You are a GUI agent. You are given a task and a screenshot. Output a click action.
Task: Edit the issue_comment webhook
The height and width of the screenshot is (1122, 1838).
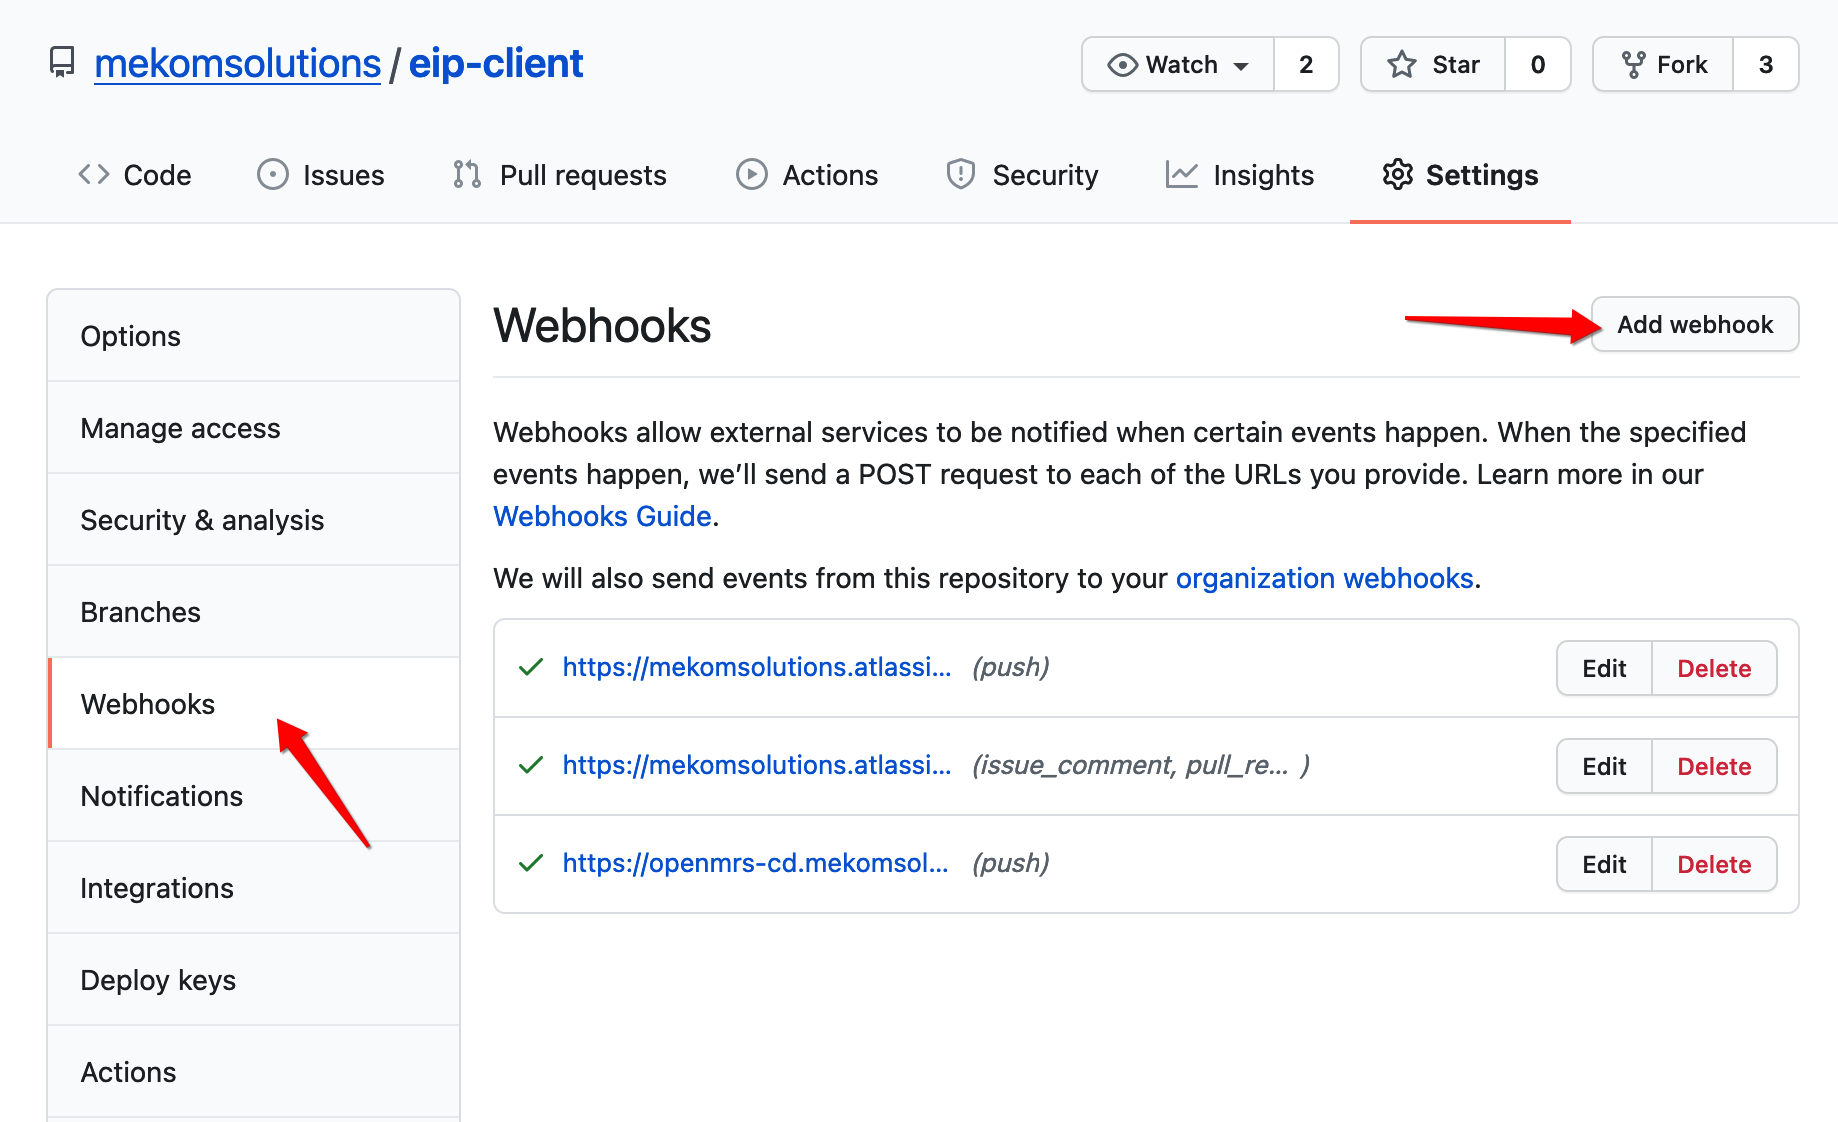click(x=1604, y=766)
